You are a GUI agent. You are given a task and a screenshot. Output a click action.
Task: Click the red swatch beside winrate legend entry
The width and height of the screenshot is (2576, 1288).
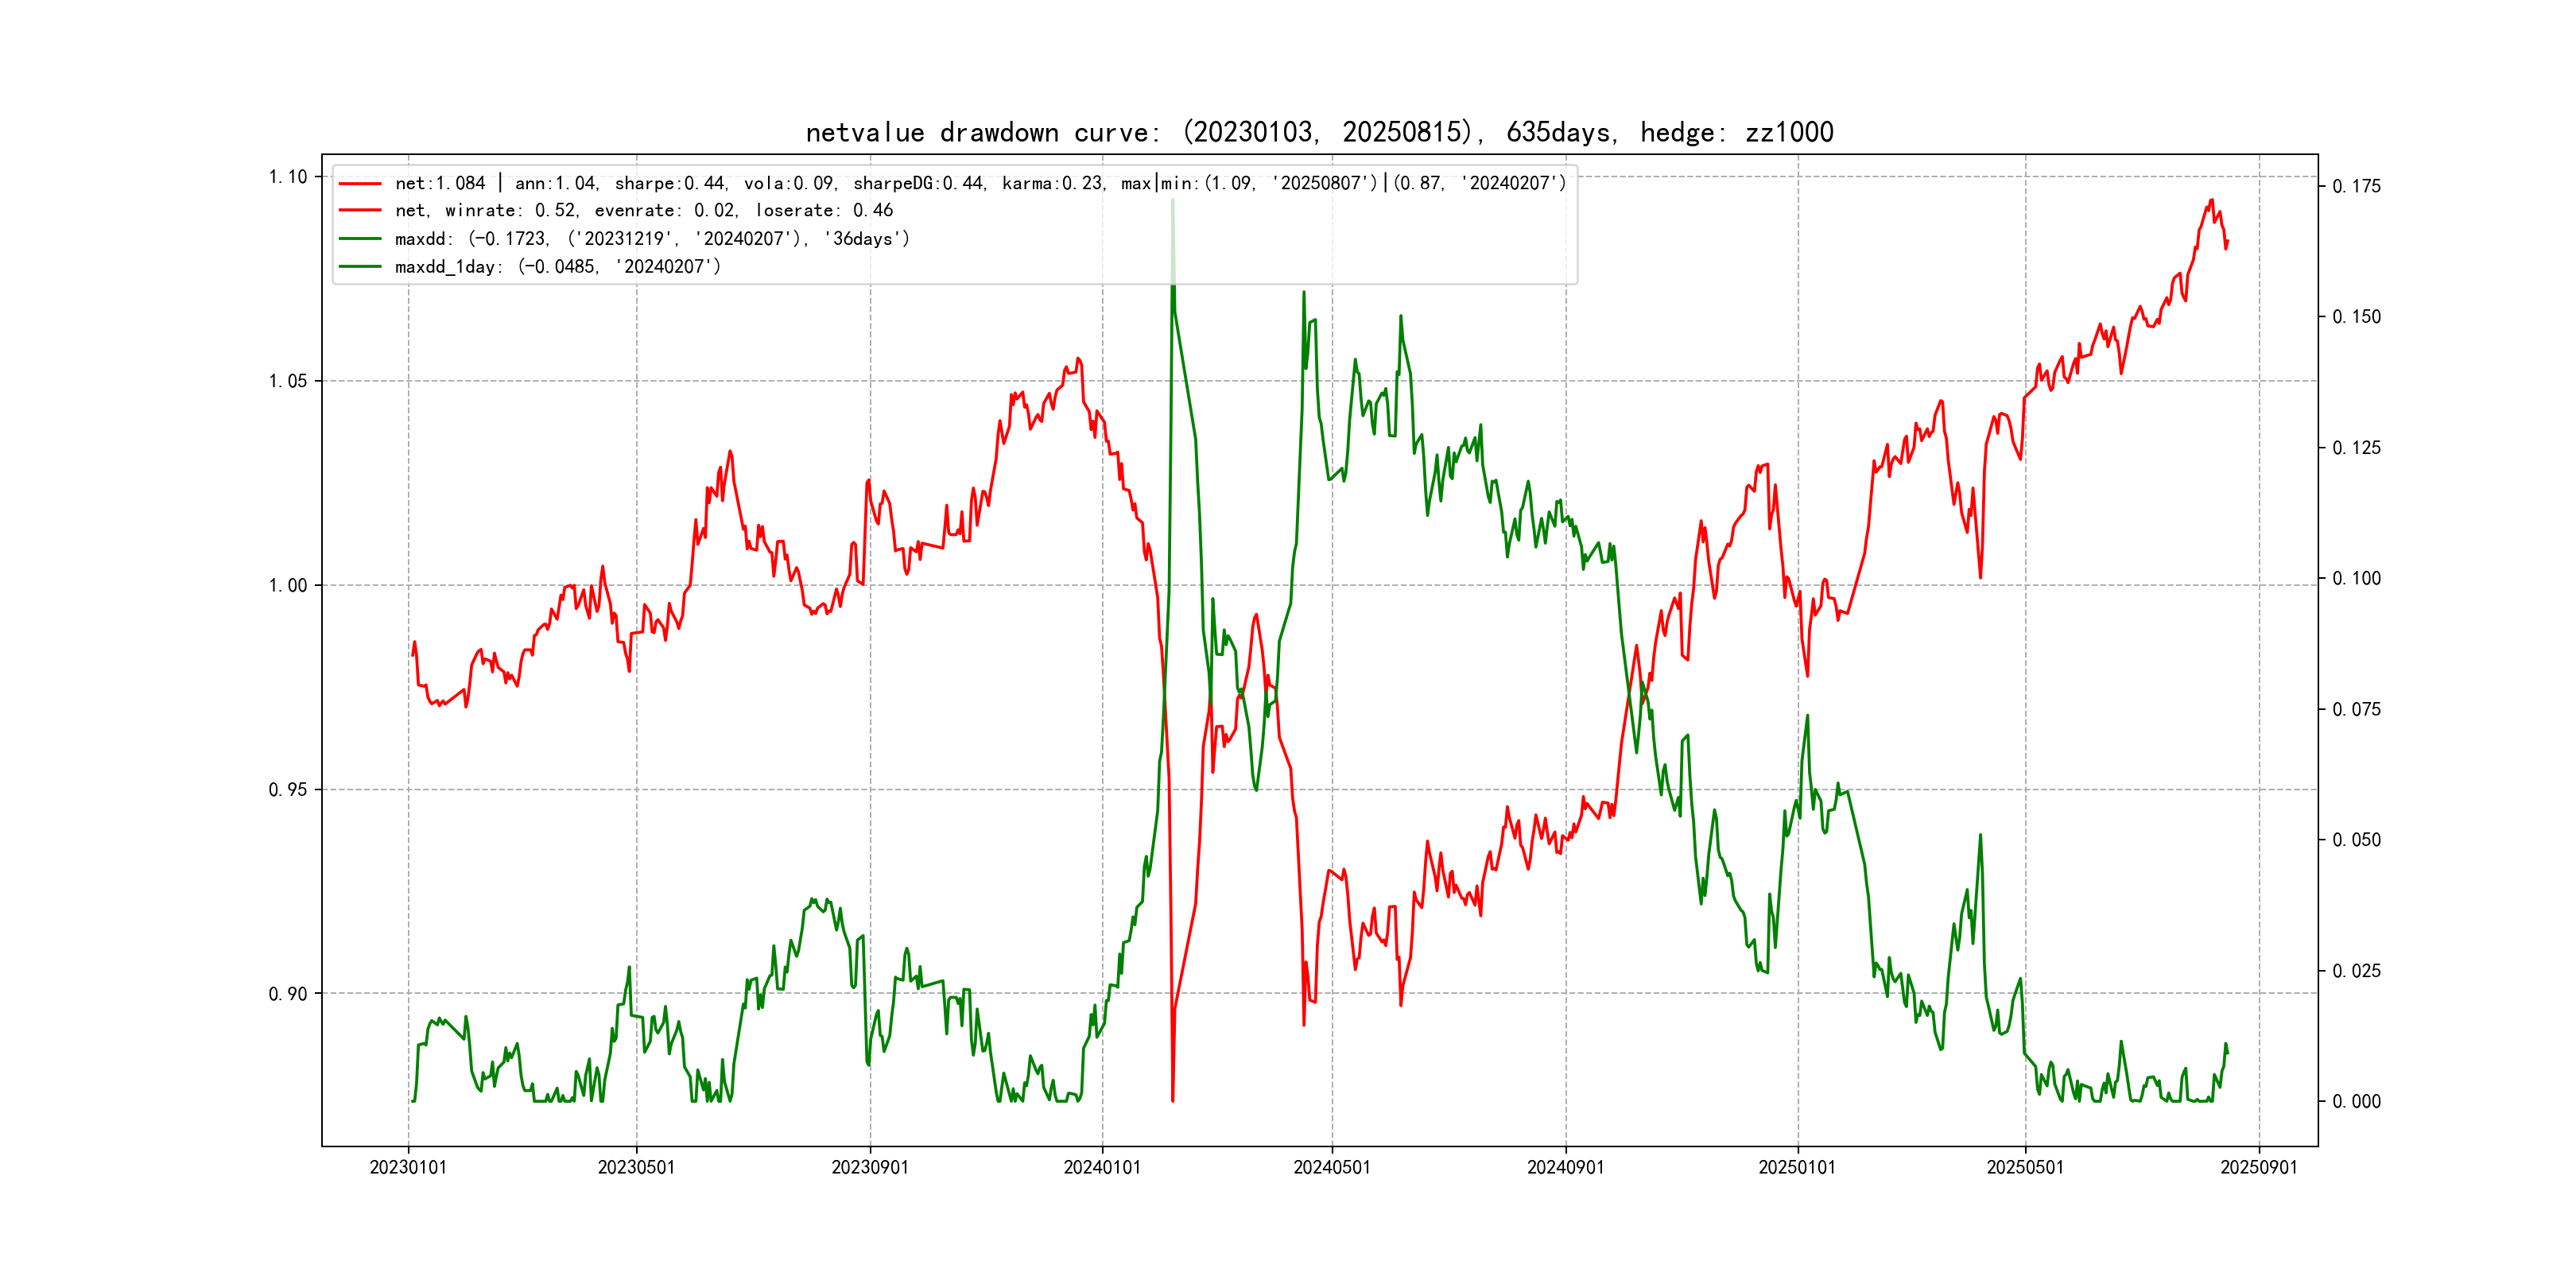[x=360, y=211]
